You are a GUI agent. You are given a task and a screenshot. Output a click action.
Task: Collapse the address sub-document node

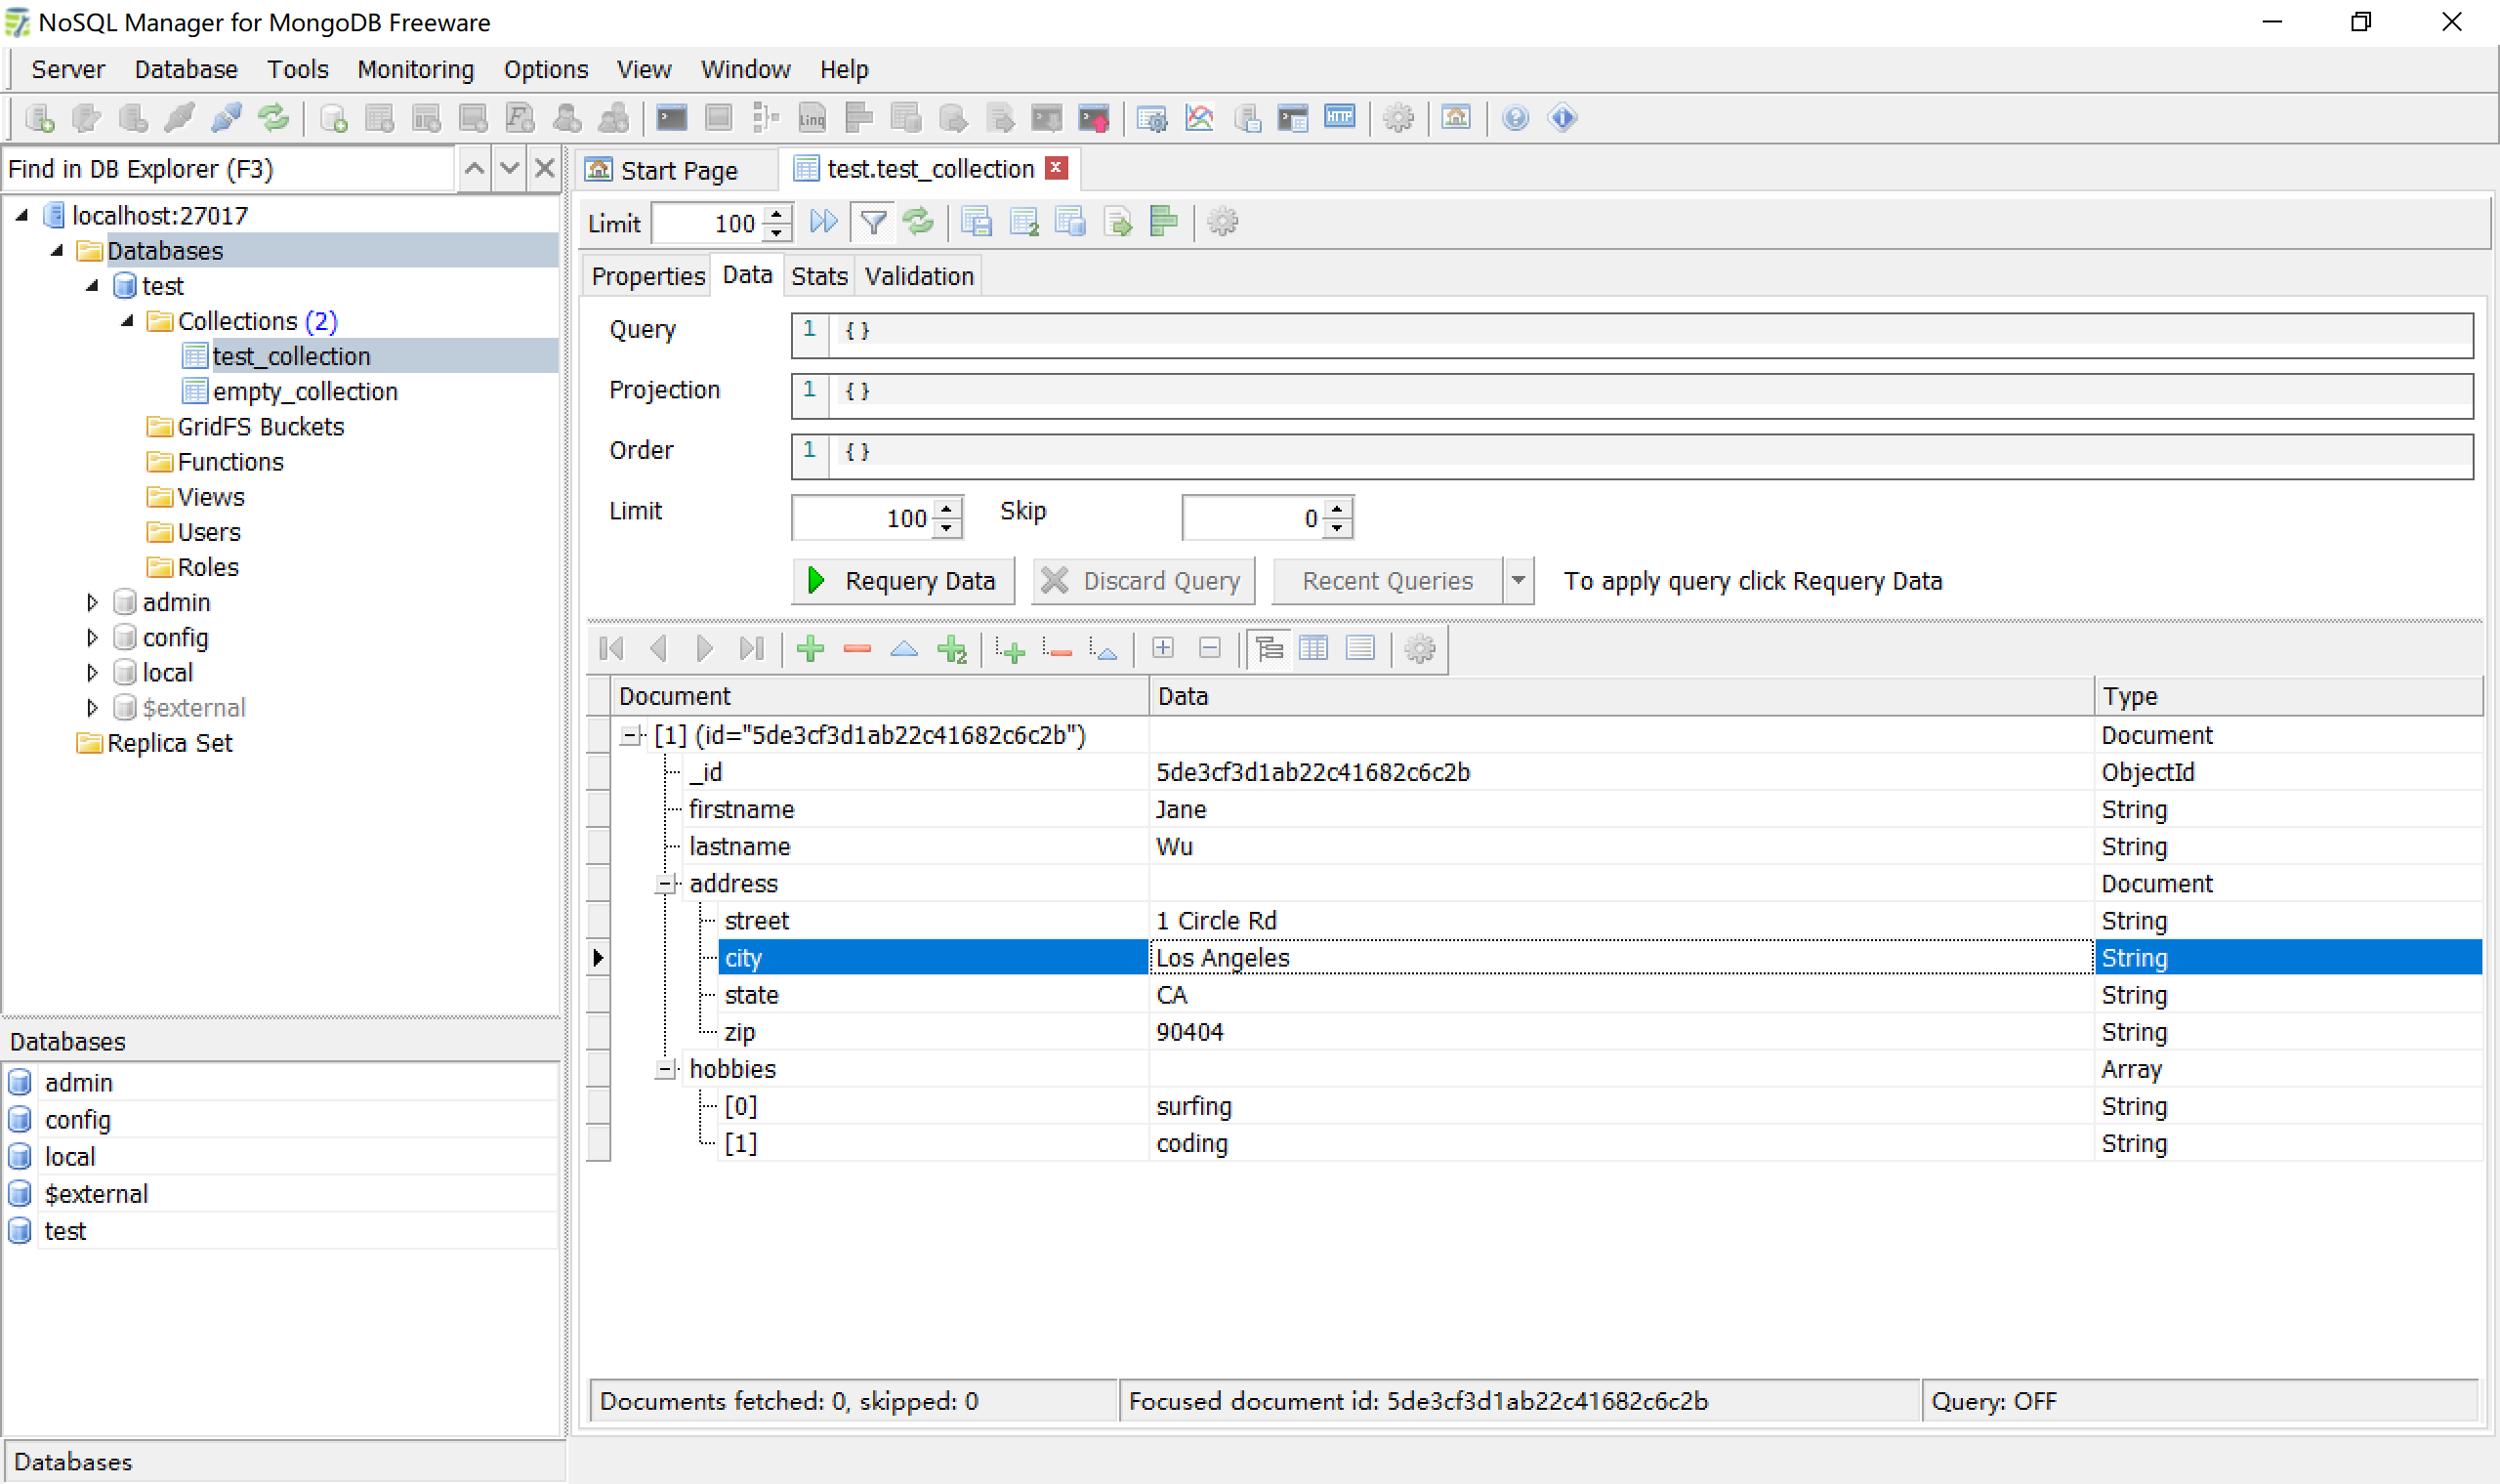[x=664, y=884]
